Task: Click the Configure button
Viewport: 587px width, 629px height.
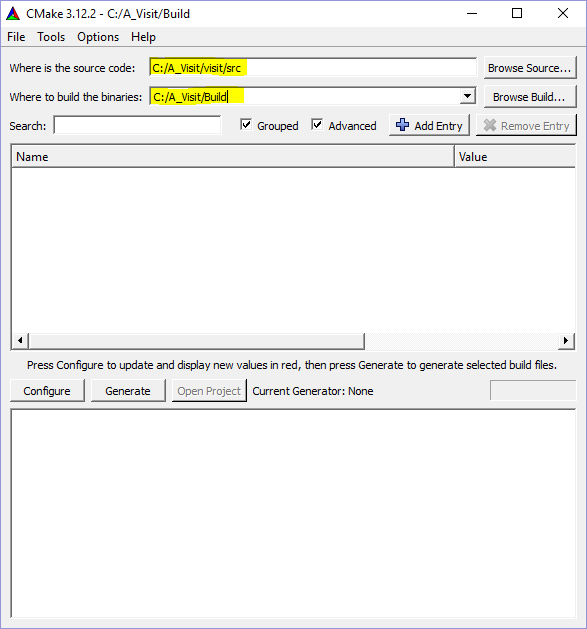Action: (47, 391)
